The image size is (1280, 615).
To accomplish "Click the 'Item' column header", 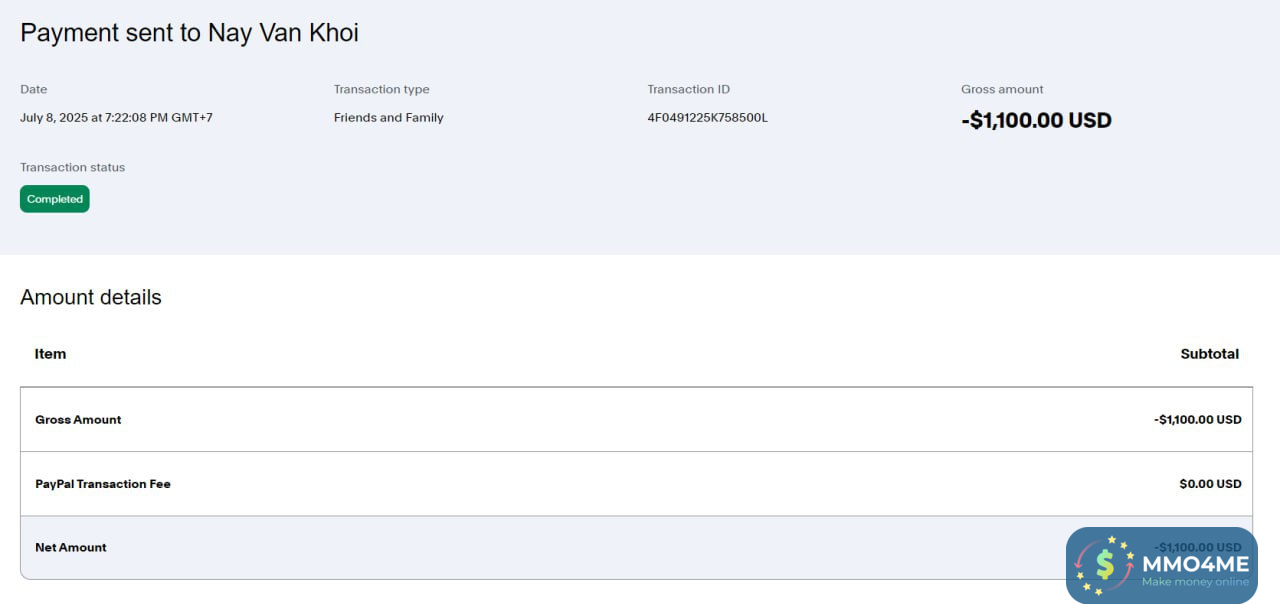I will [50, 354].
